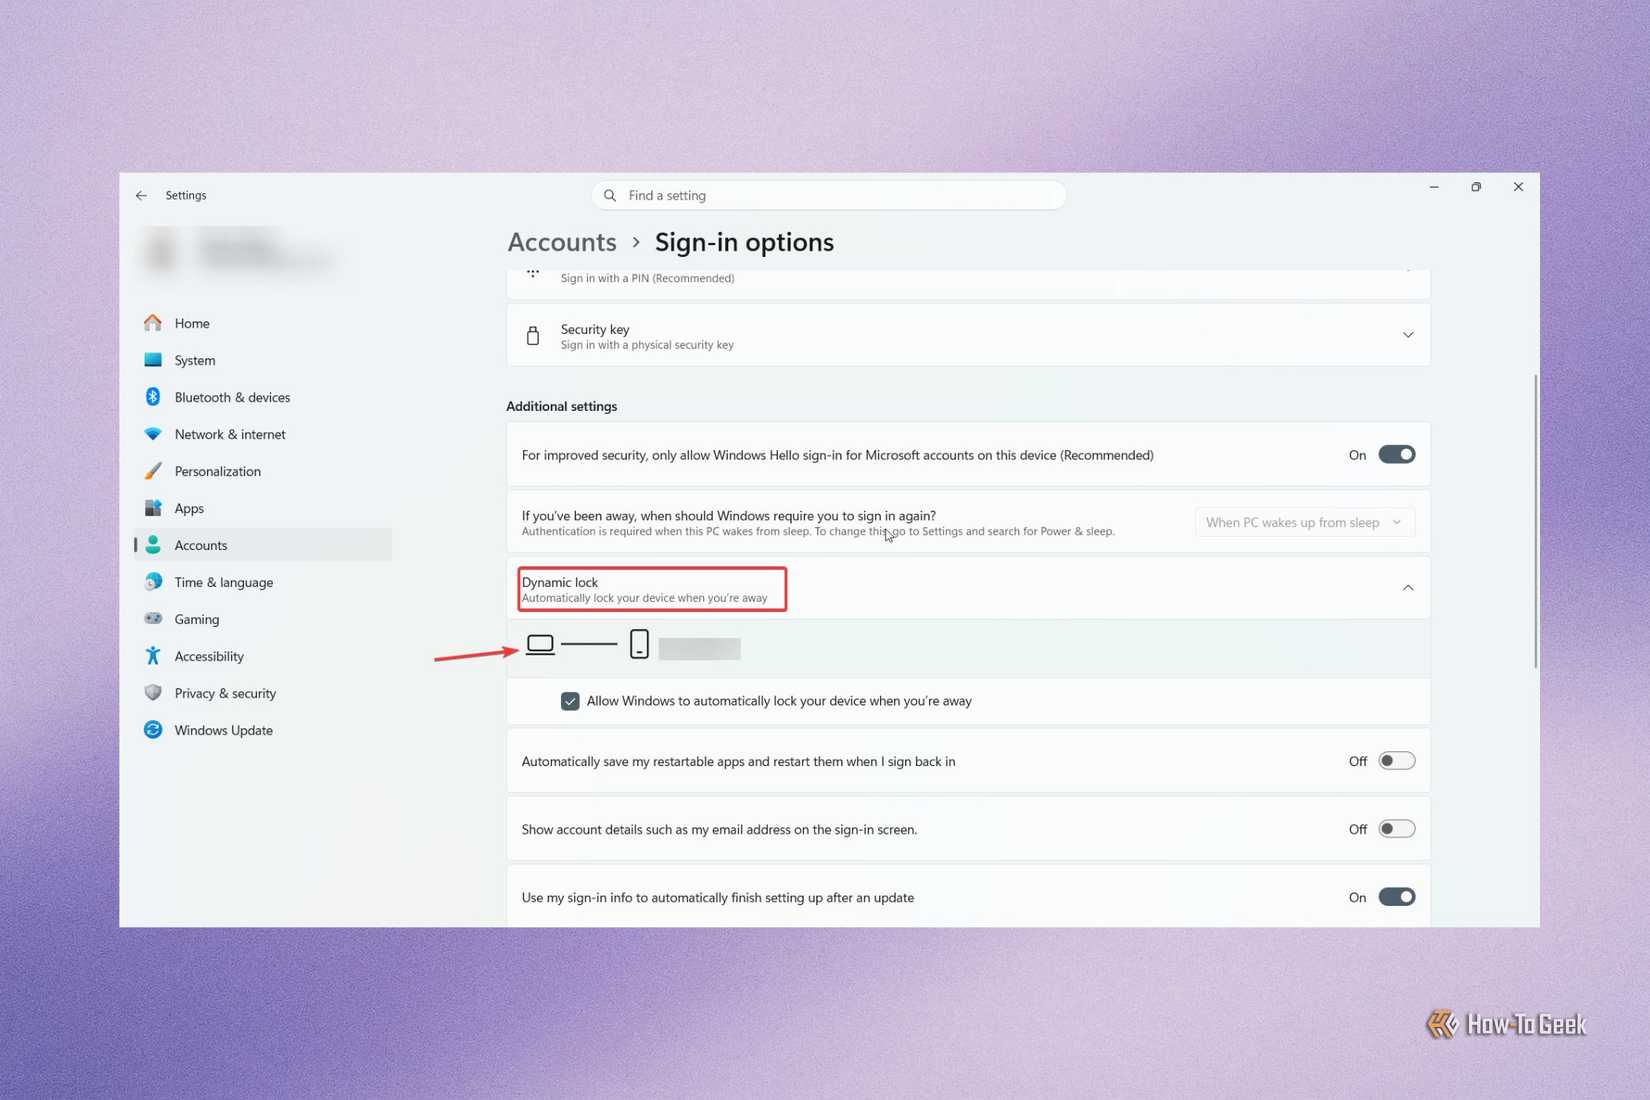Click the Gaming controller icon
Image resolution: width=1650 pixels, height=1100 pixels.
coord(153,619)
